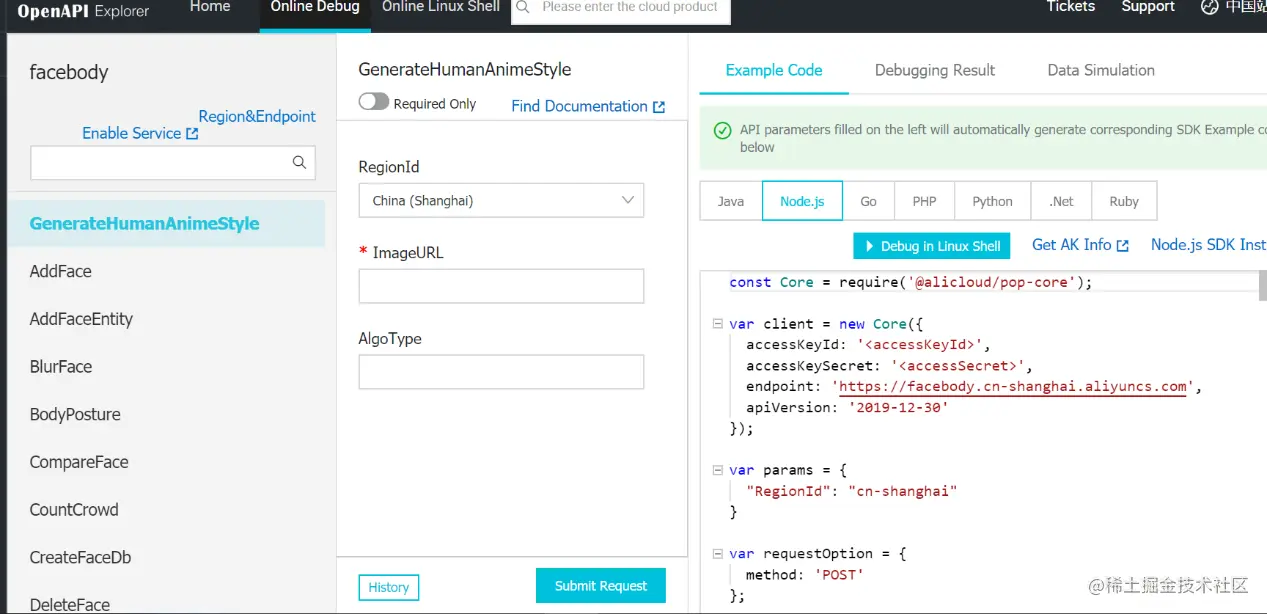Click the facebody product title
The height and width of the screenshot is (614, 1267).
click(69, 72)
